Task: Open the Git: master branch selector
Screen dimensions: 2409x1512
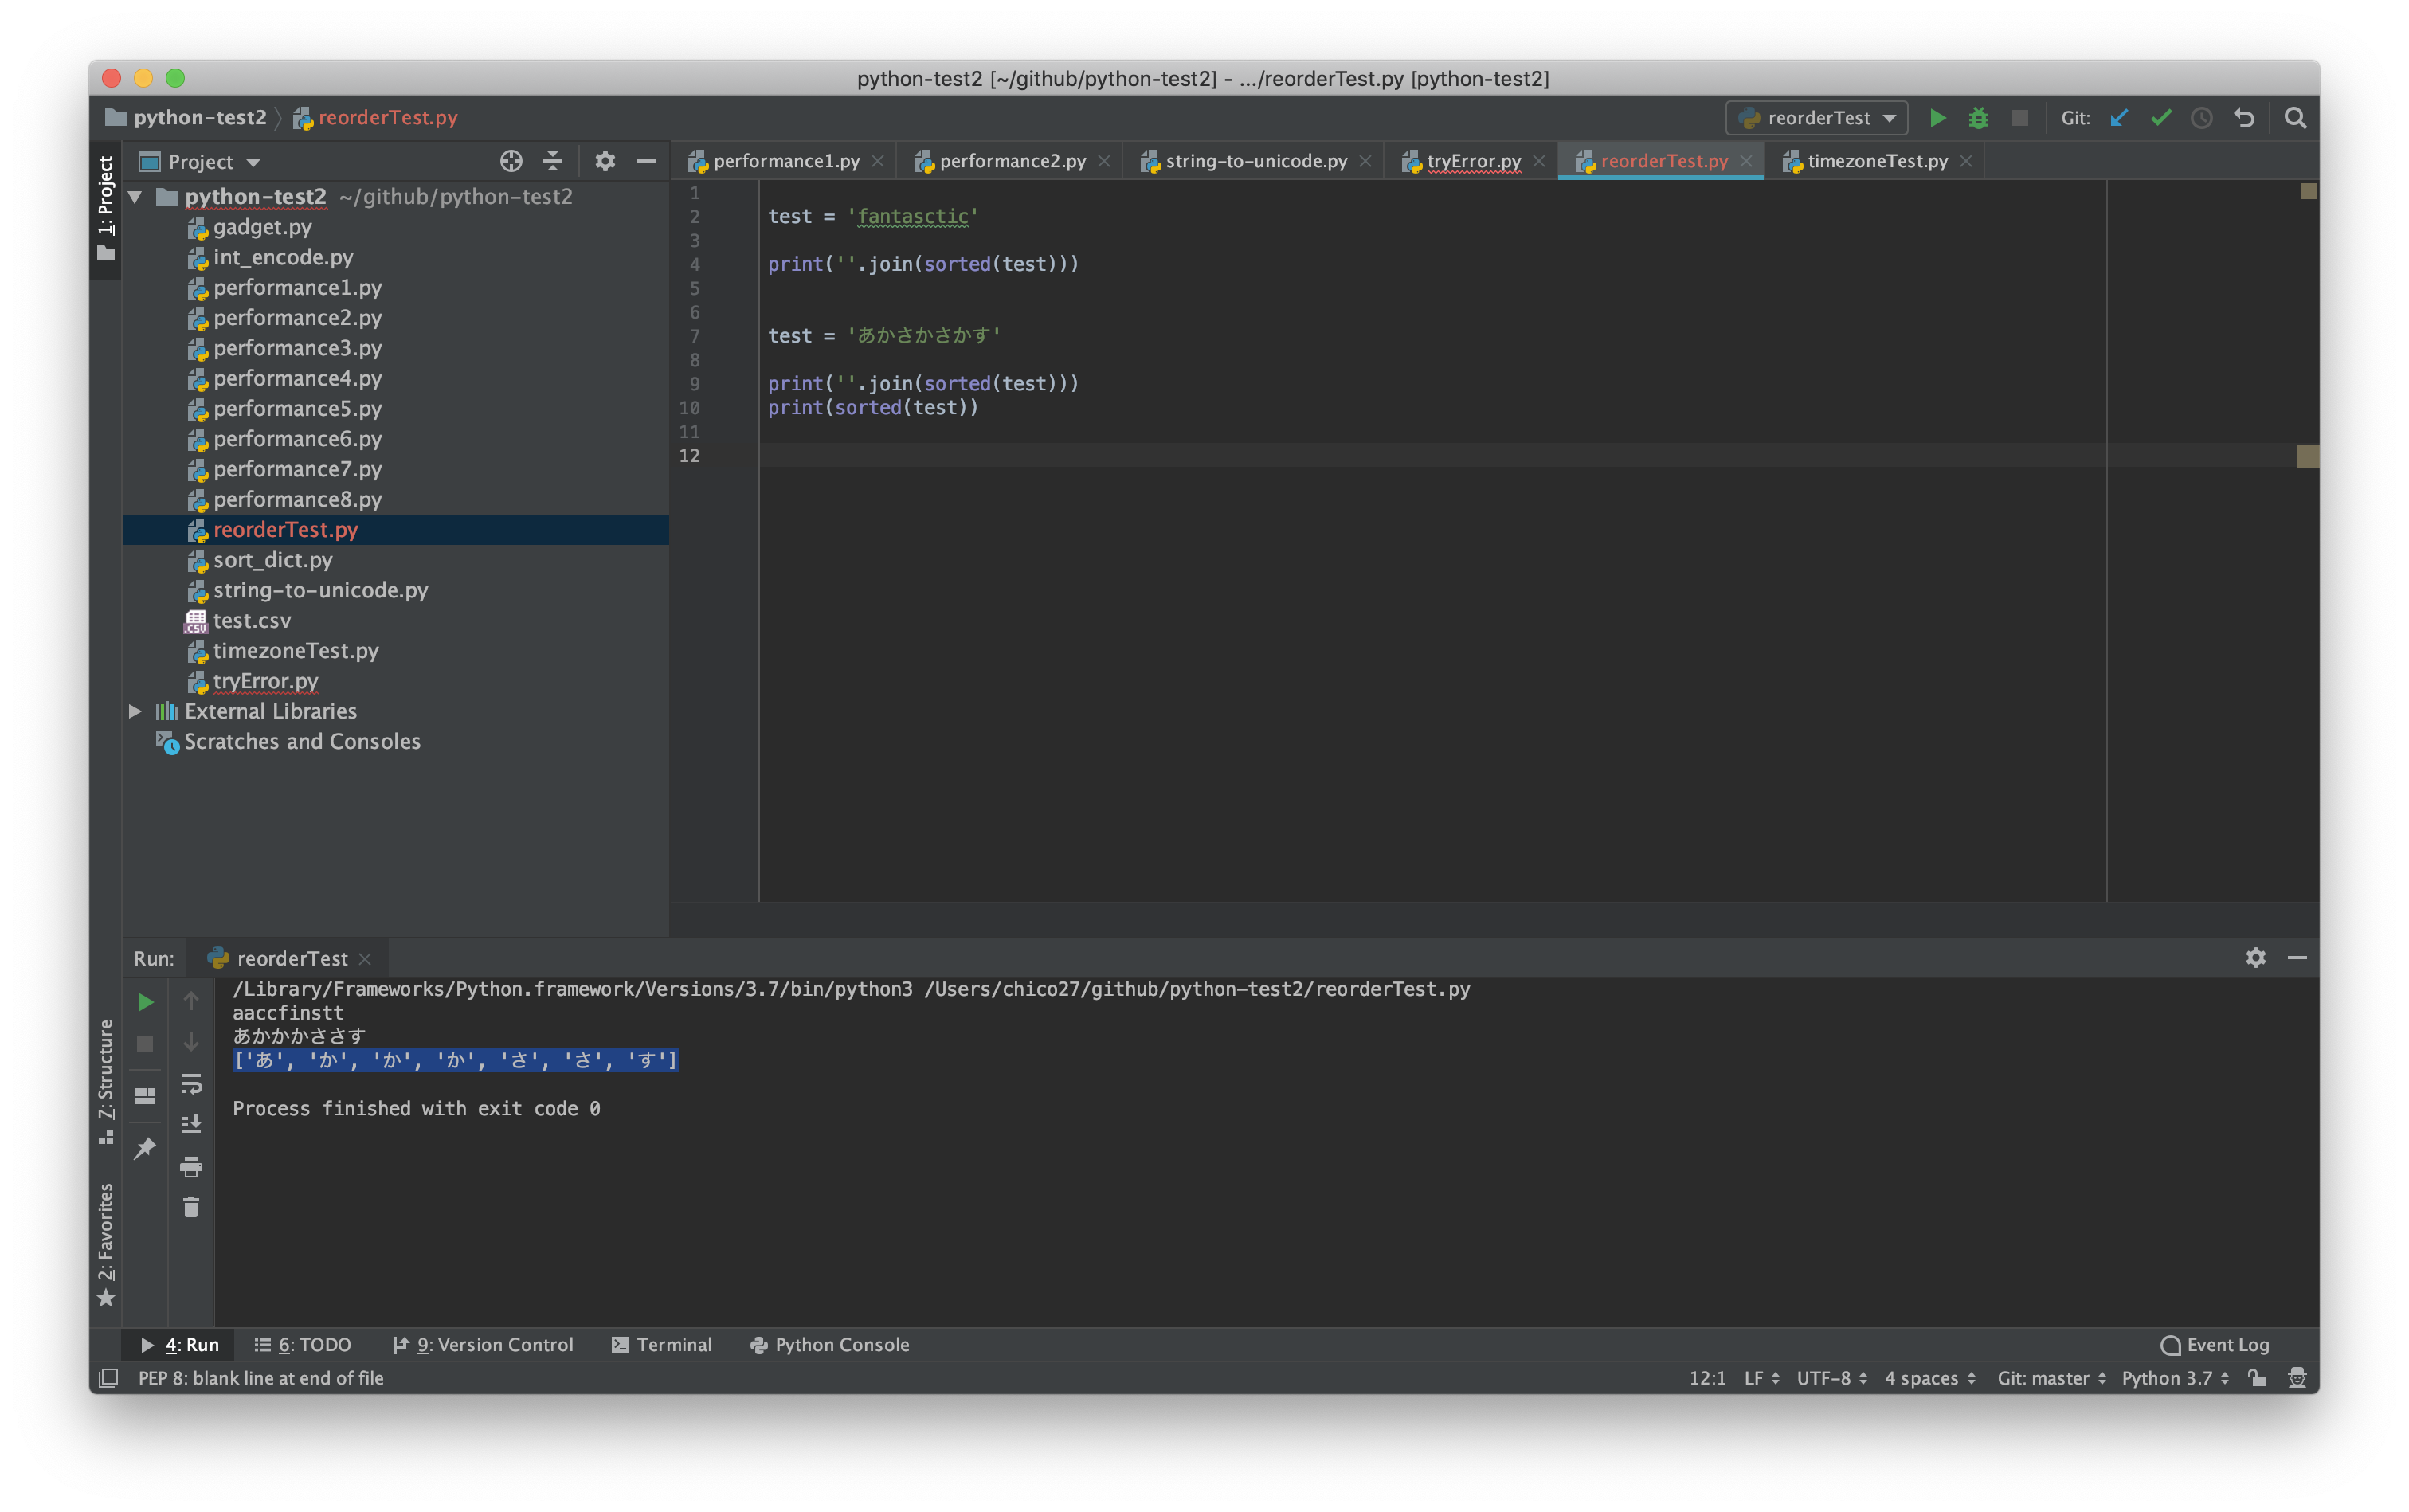Action: [2051, 1378]
